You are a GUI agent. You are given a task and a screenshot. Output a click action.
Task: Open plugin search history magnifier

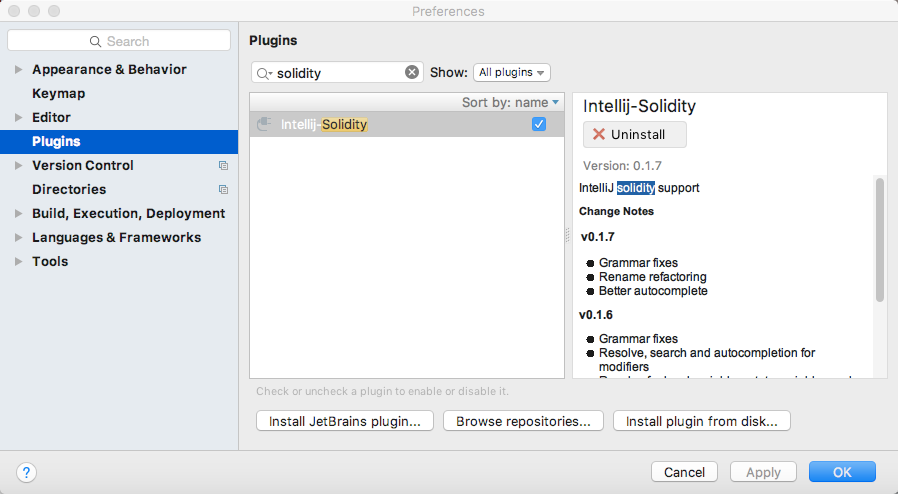pyautogui.click(x=263, y=73)
